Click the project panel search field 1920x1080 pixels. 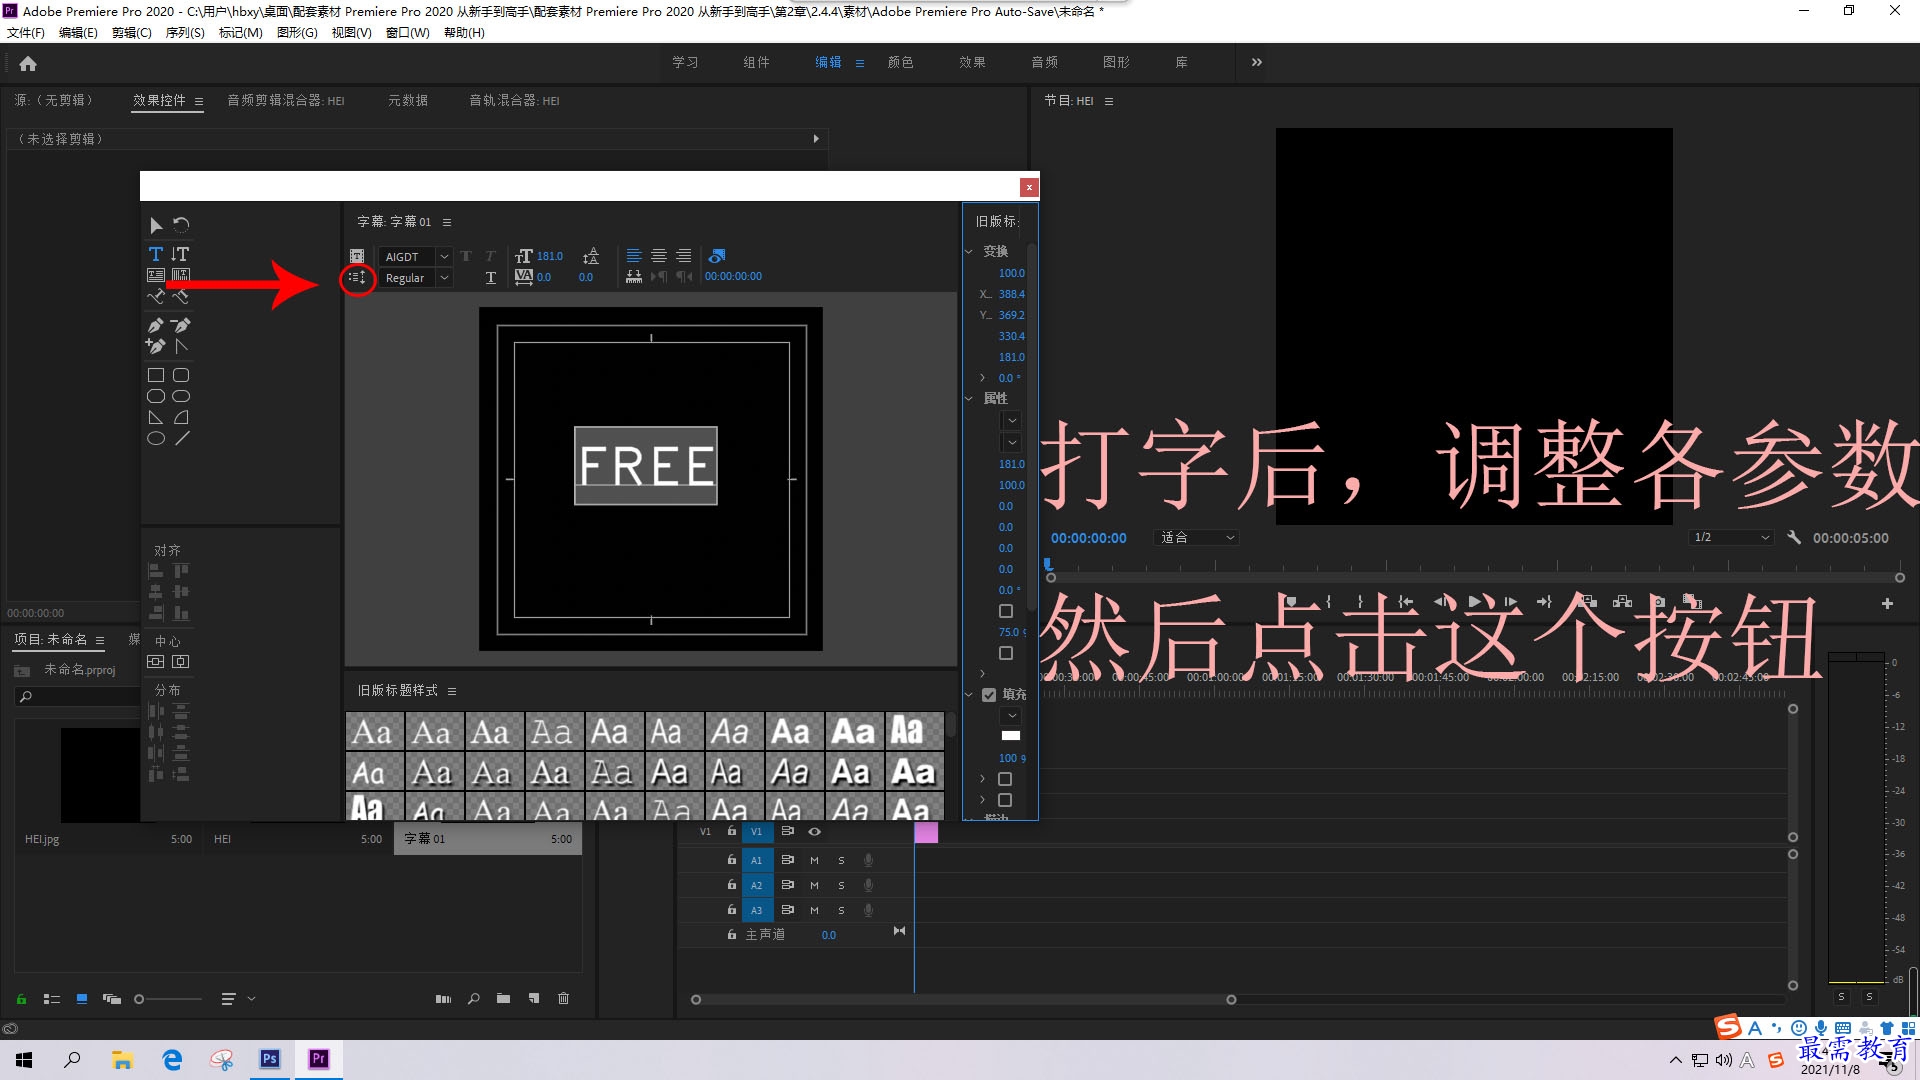[x=78, y=696]
